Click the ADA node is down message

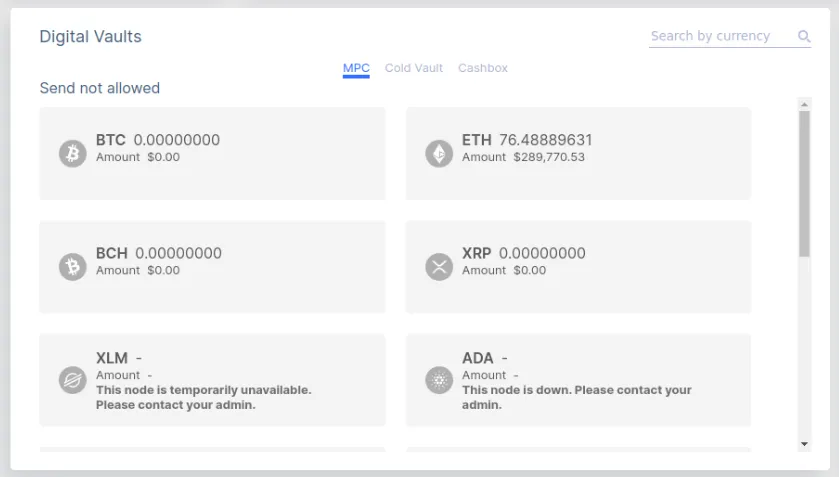tap(577, 397)
